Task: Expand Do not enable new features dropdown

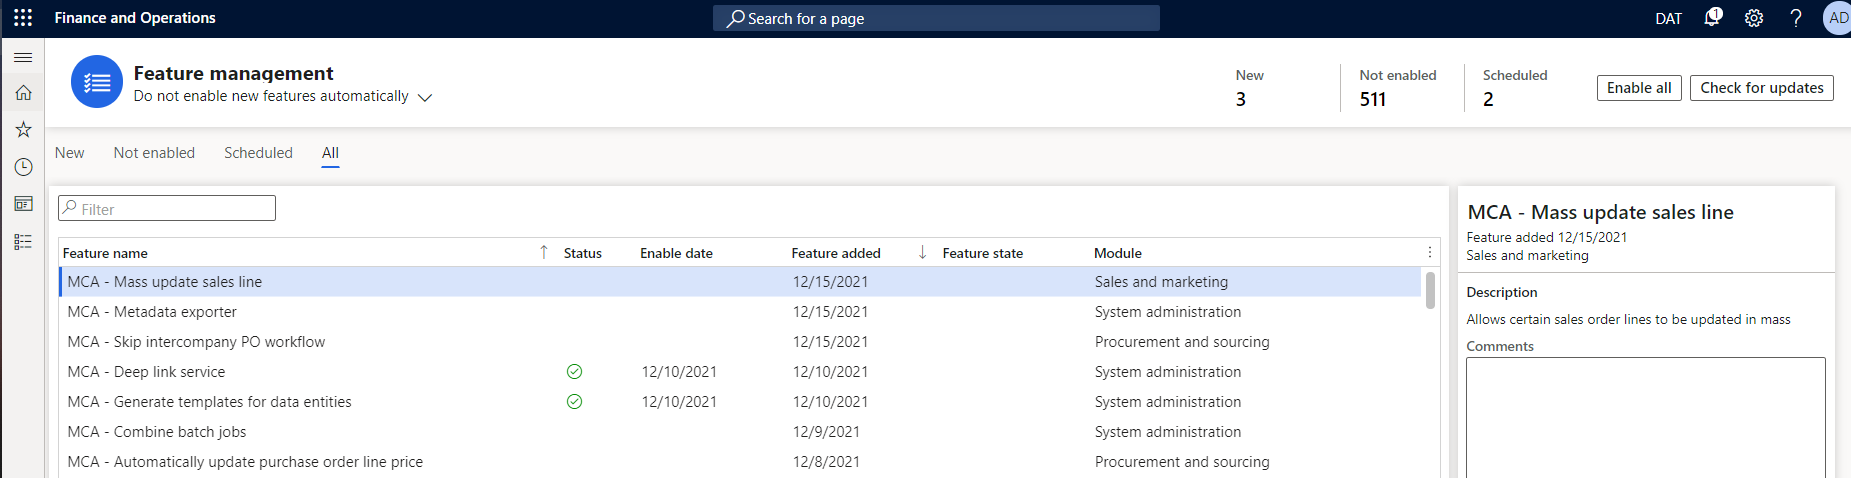Action: 425,97
